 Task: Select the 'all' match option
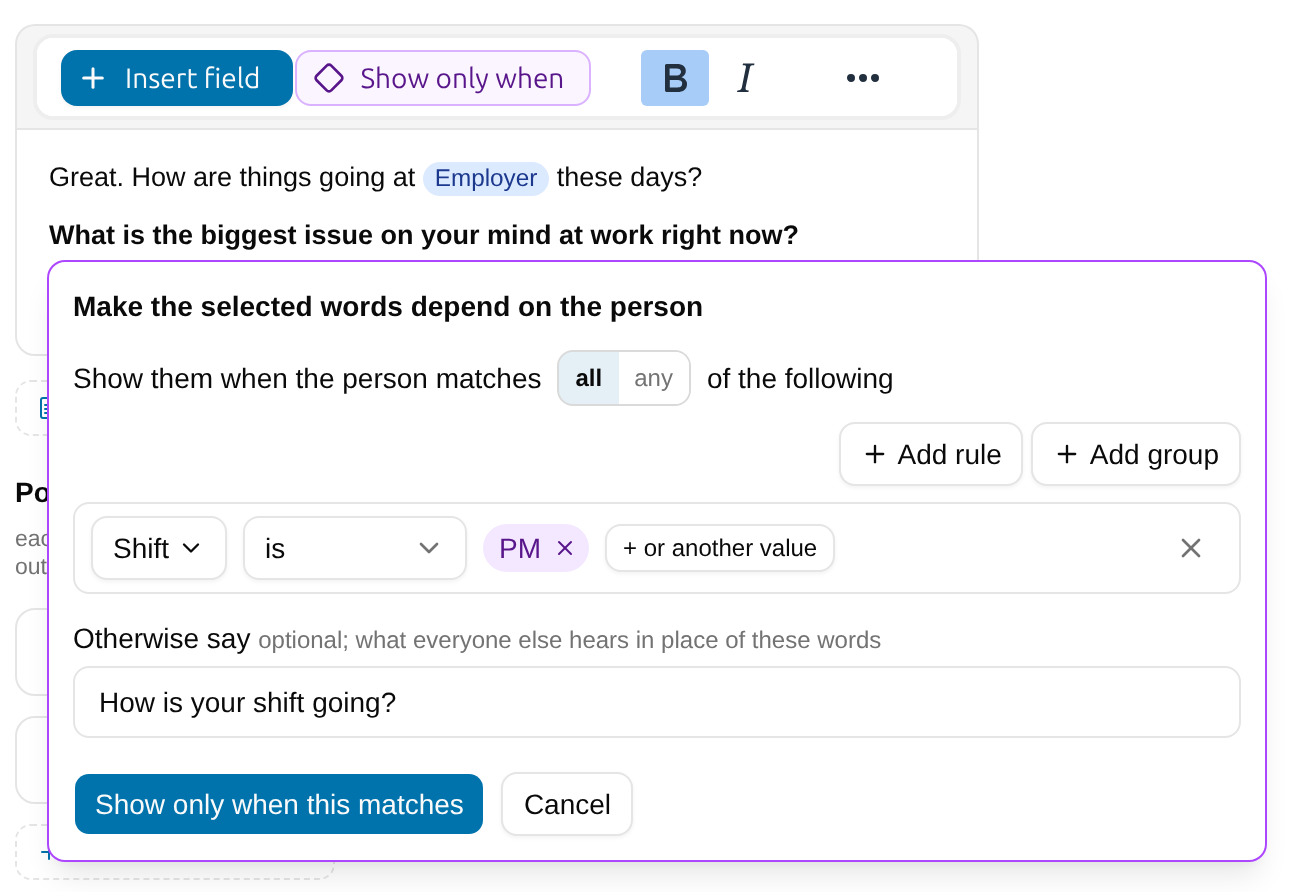click(589, 378)
